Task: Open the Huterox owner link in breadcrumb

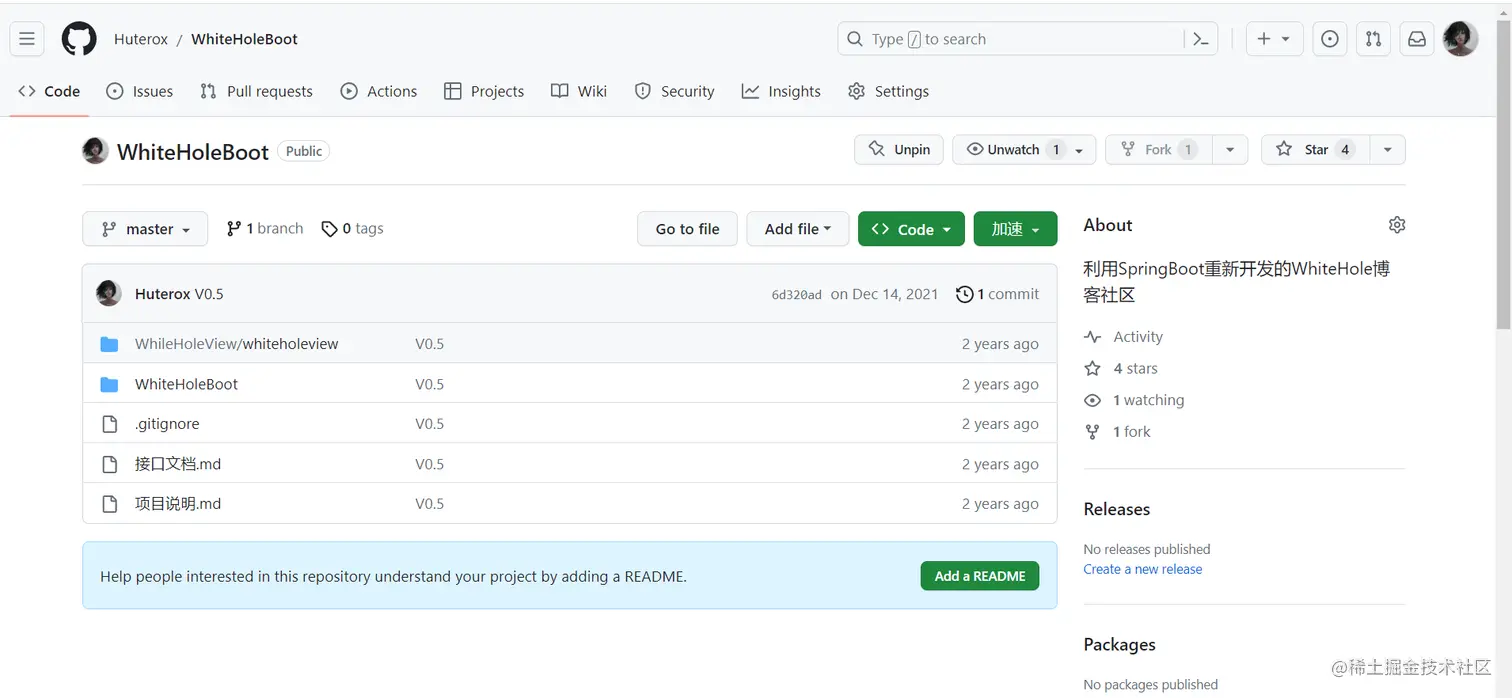Action: coord(141,39)
